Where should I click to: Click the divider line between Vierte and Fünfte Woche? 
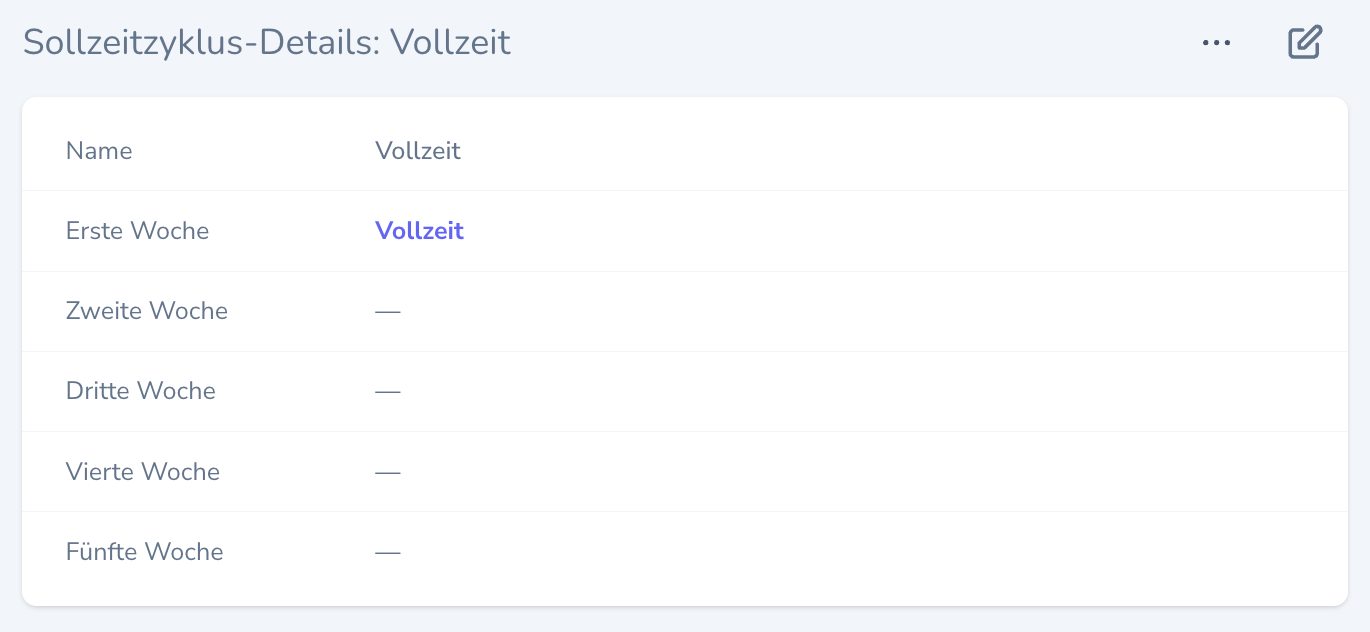tap(684, 512)
